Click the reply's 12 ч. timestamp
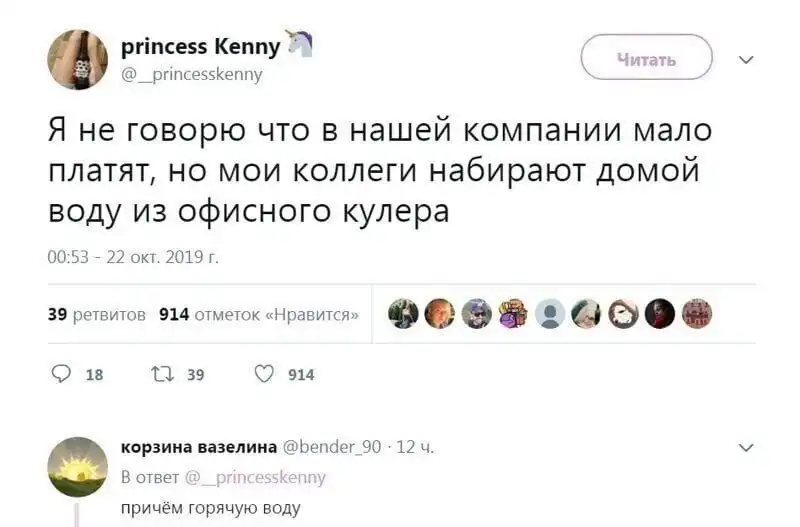 click(414, 447)
